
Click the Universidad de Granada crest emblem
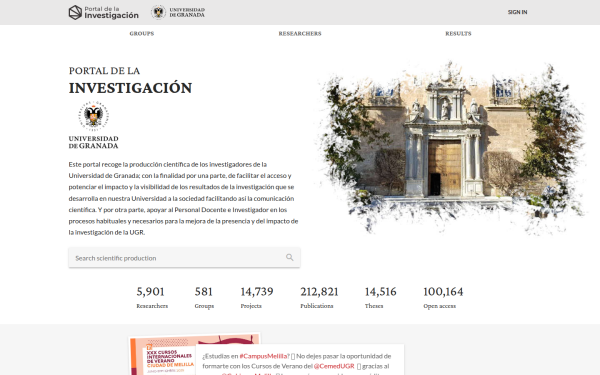pyautogui.click(x=93, y=116)
